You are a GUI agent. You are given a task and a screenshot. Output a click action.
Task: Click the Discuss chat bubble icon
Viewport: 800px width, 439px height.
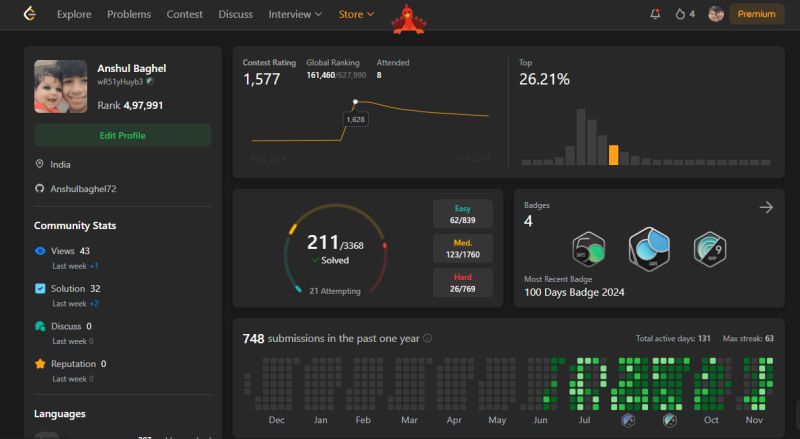point(40,326)
